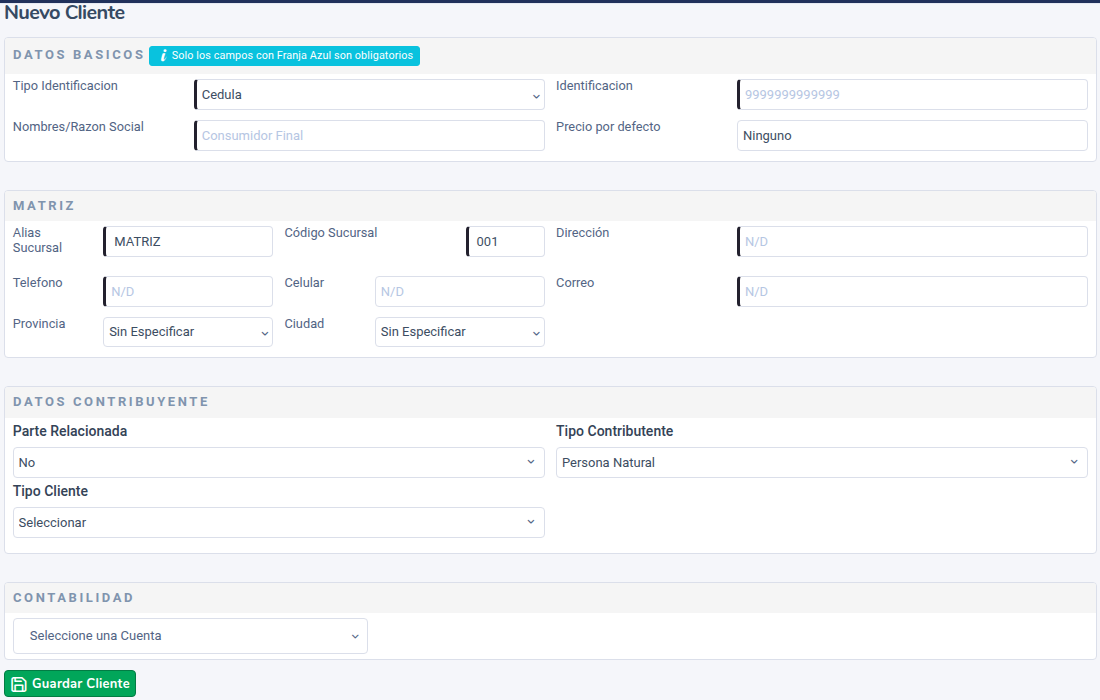The height and width of the screenshot is (700, 1100).
Task: Click the Identificacion input field
Action: point(912,95)
